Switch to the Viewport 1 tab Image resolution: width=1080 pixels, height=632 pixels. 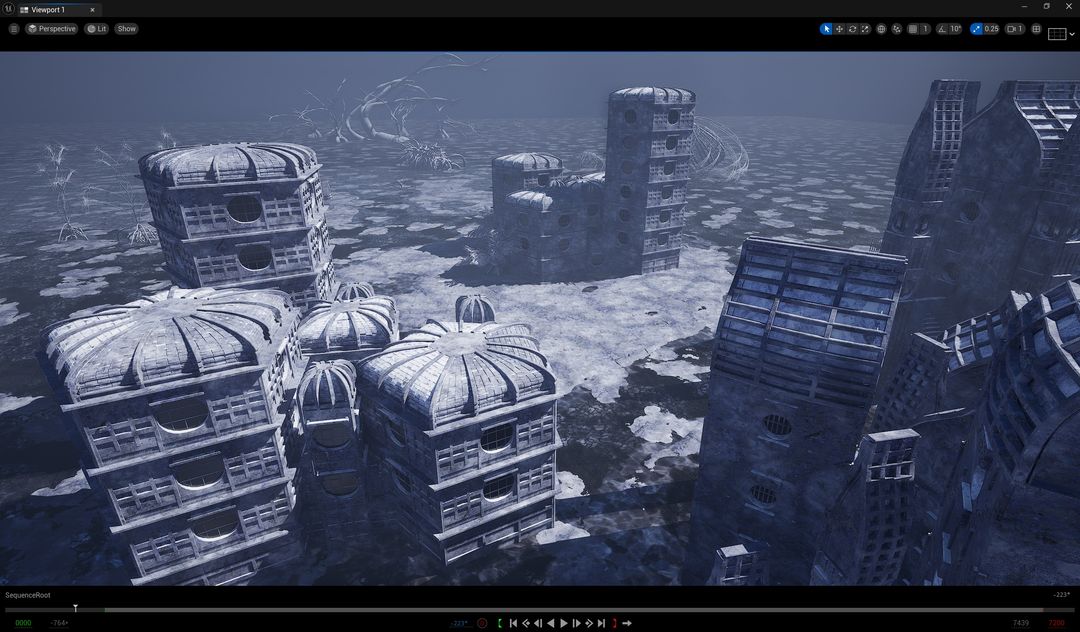[48, 9]
